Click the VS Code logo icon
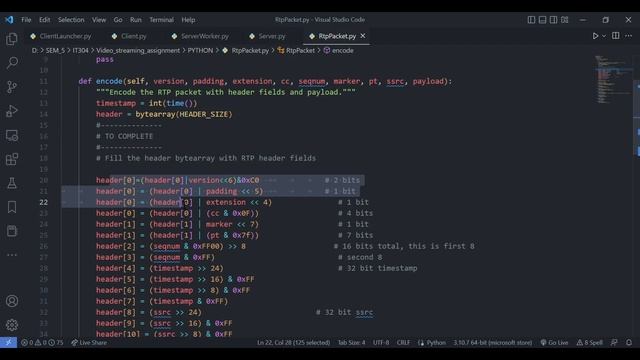640x360 pixels. pos(9,20)
